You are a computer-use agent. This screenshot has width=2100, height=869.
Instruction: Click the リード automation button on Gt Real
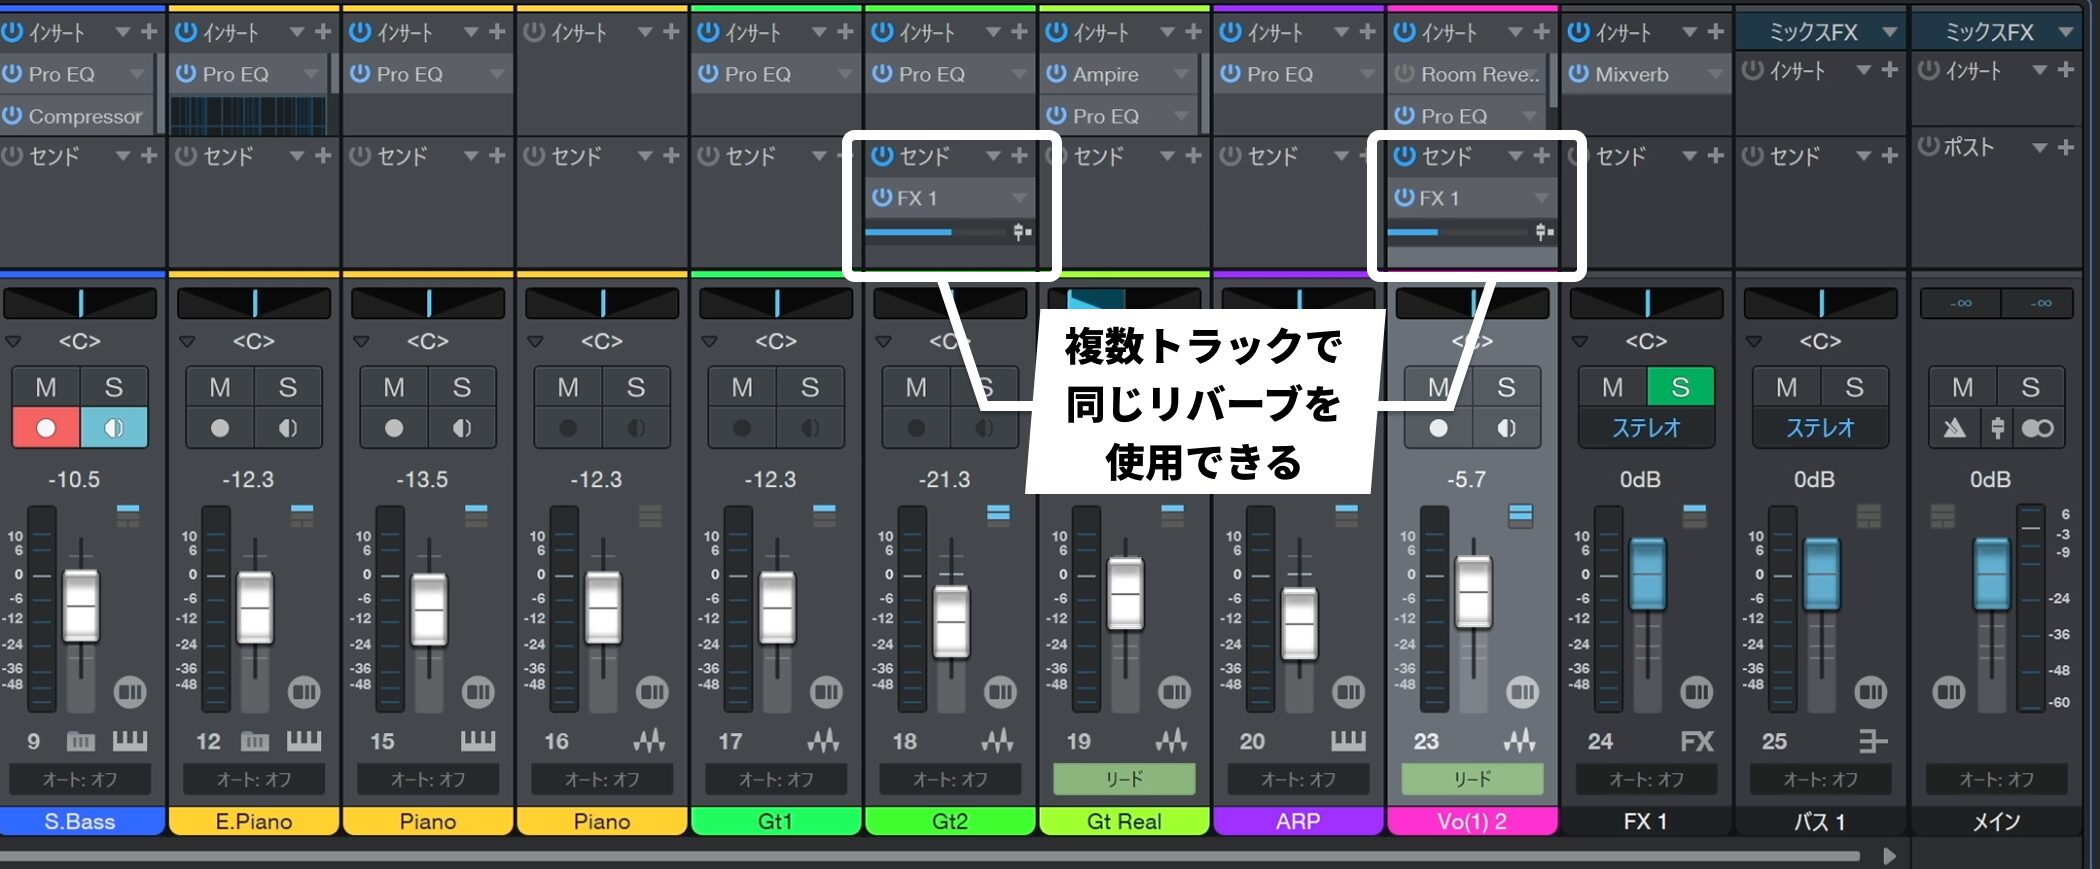pos(1124,779)
